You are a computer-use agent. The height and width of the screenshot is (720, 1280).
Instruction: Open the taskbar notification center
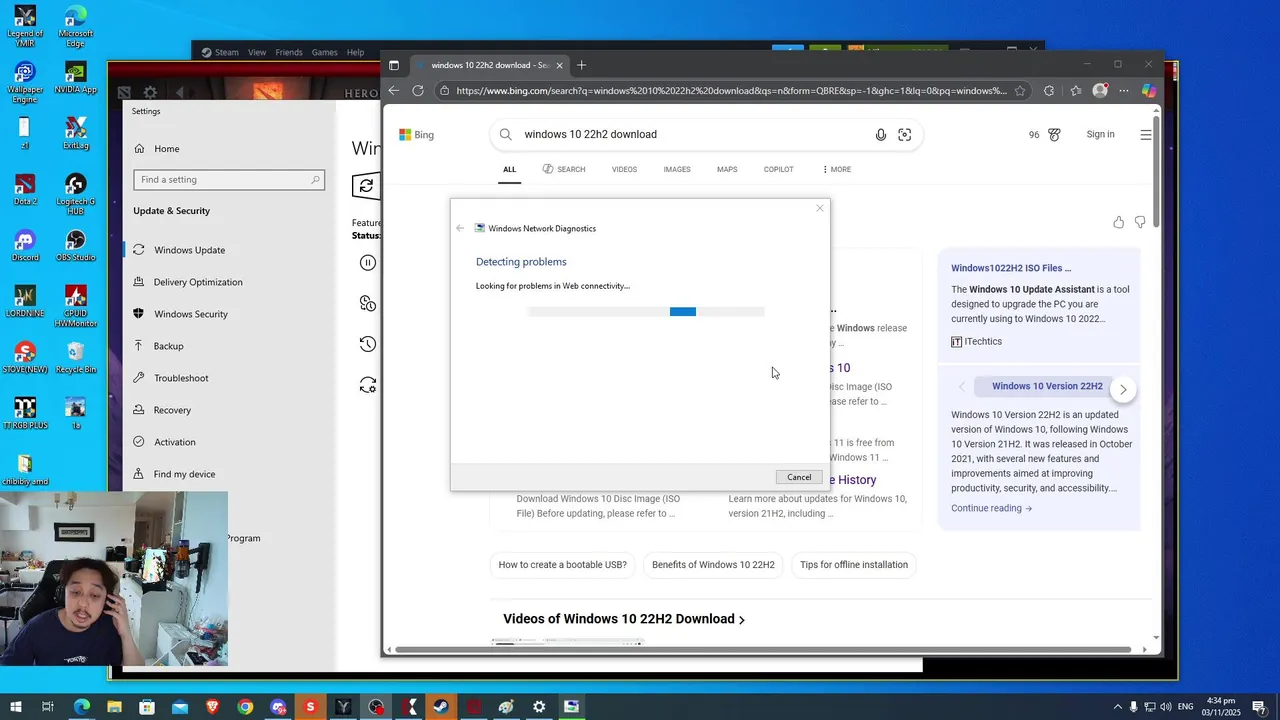[1260, 707]
